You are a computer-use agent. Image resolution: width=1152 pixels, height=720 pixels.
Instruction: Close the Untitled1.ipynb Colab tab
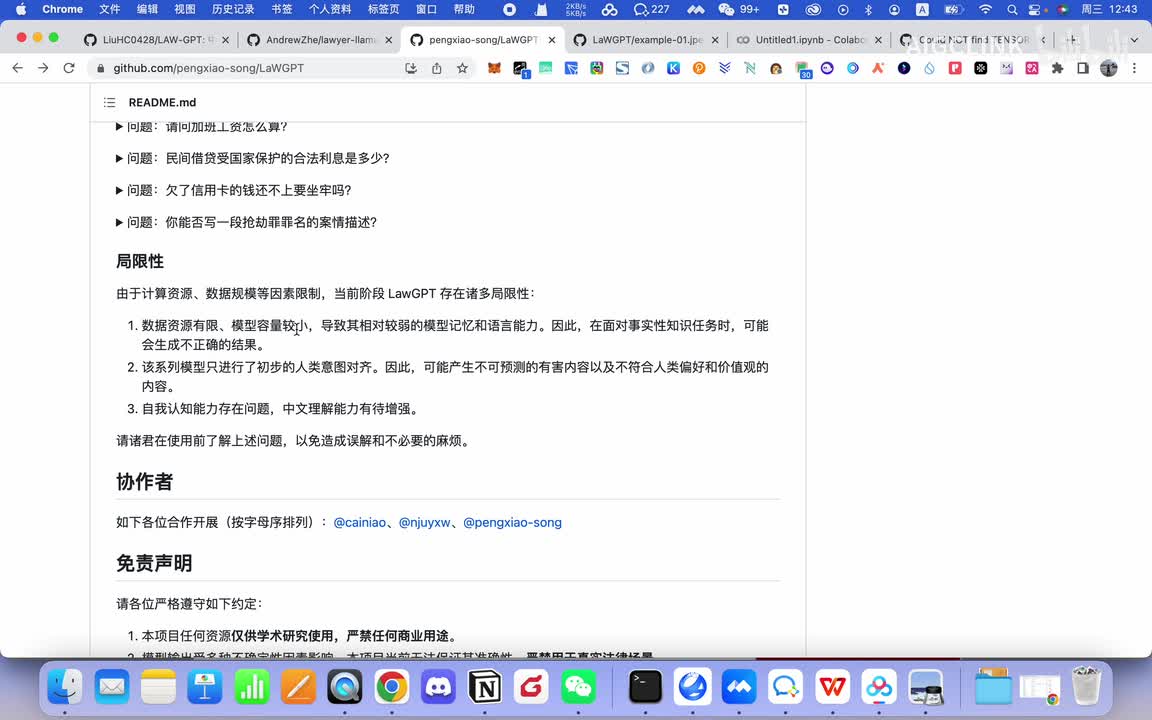(x=878, y=40)
